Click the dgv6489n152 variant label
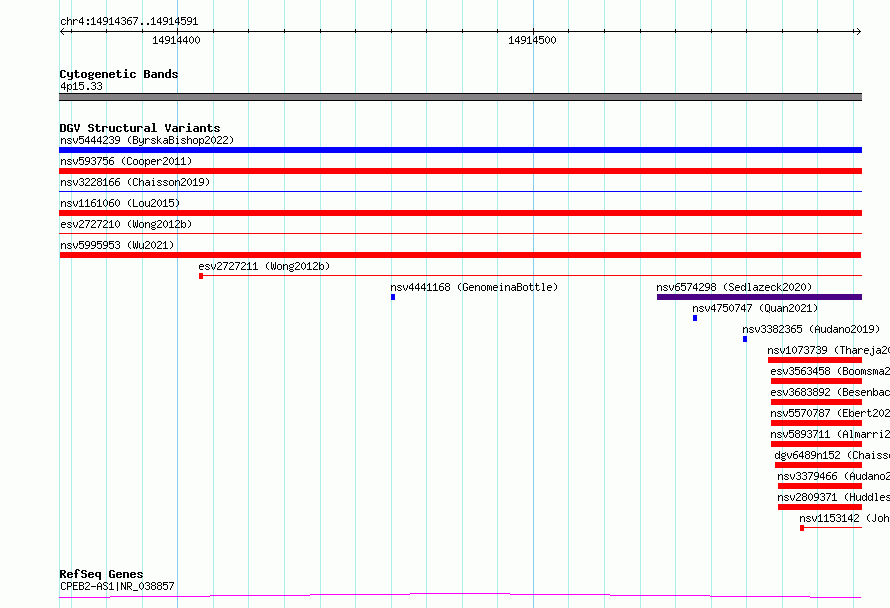This screenshot has width=890, height=608. pyautogui.click(x=832, y=455)
